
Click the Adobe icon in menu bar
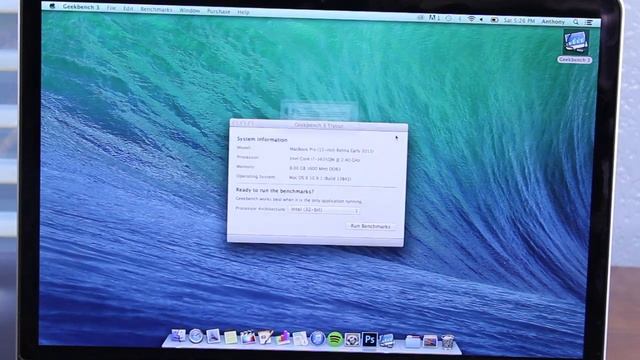(x=433, y=18)
